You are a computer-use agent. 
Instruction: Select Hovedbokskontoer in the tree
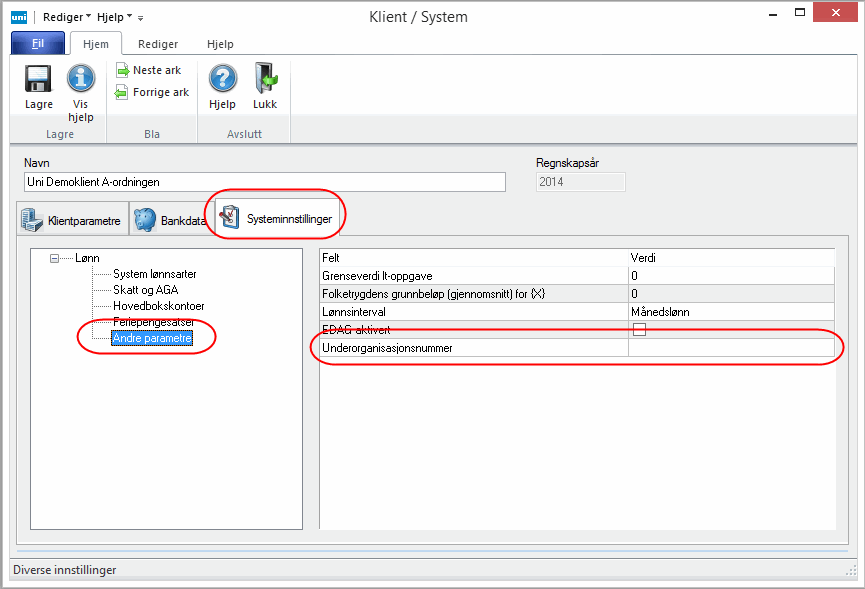158,306
